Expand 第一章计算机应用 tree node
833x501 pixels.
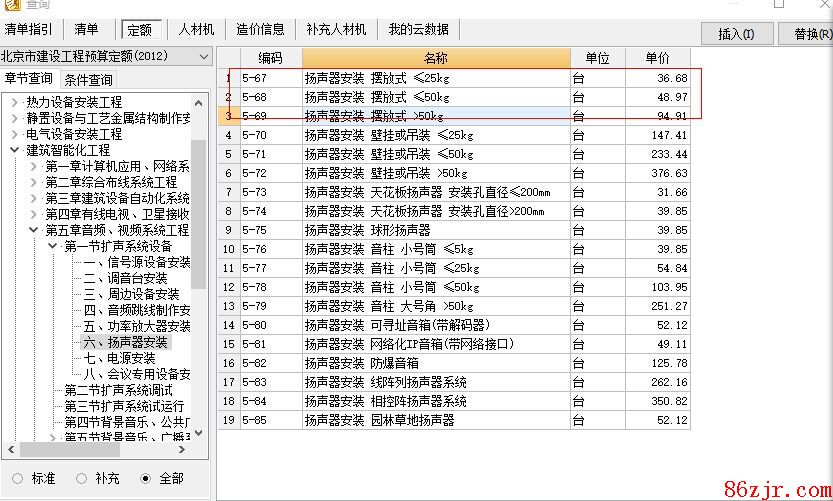point(33,166)
